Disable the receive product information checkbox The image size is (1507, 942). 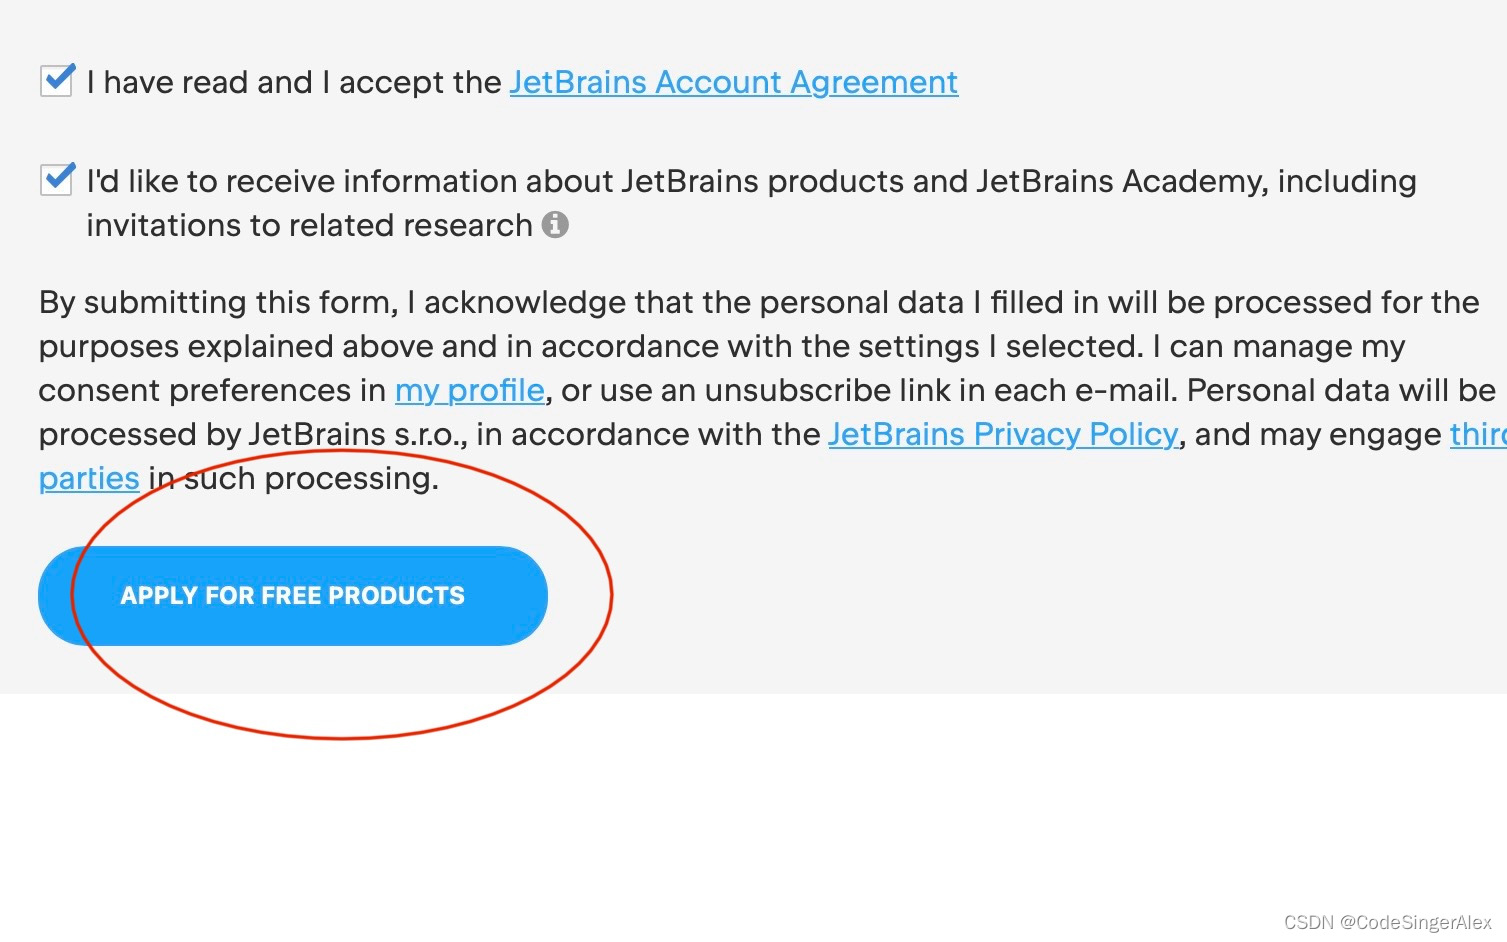tap(56, 180)
